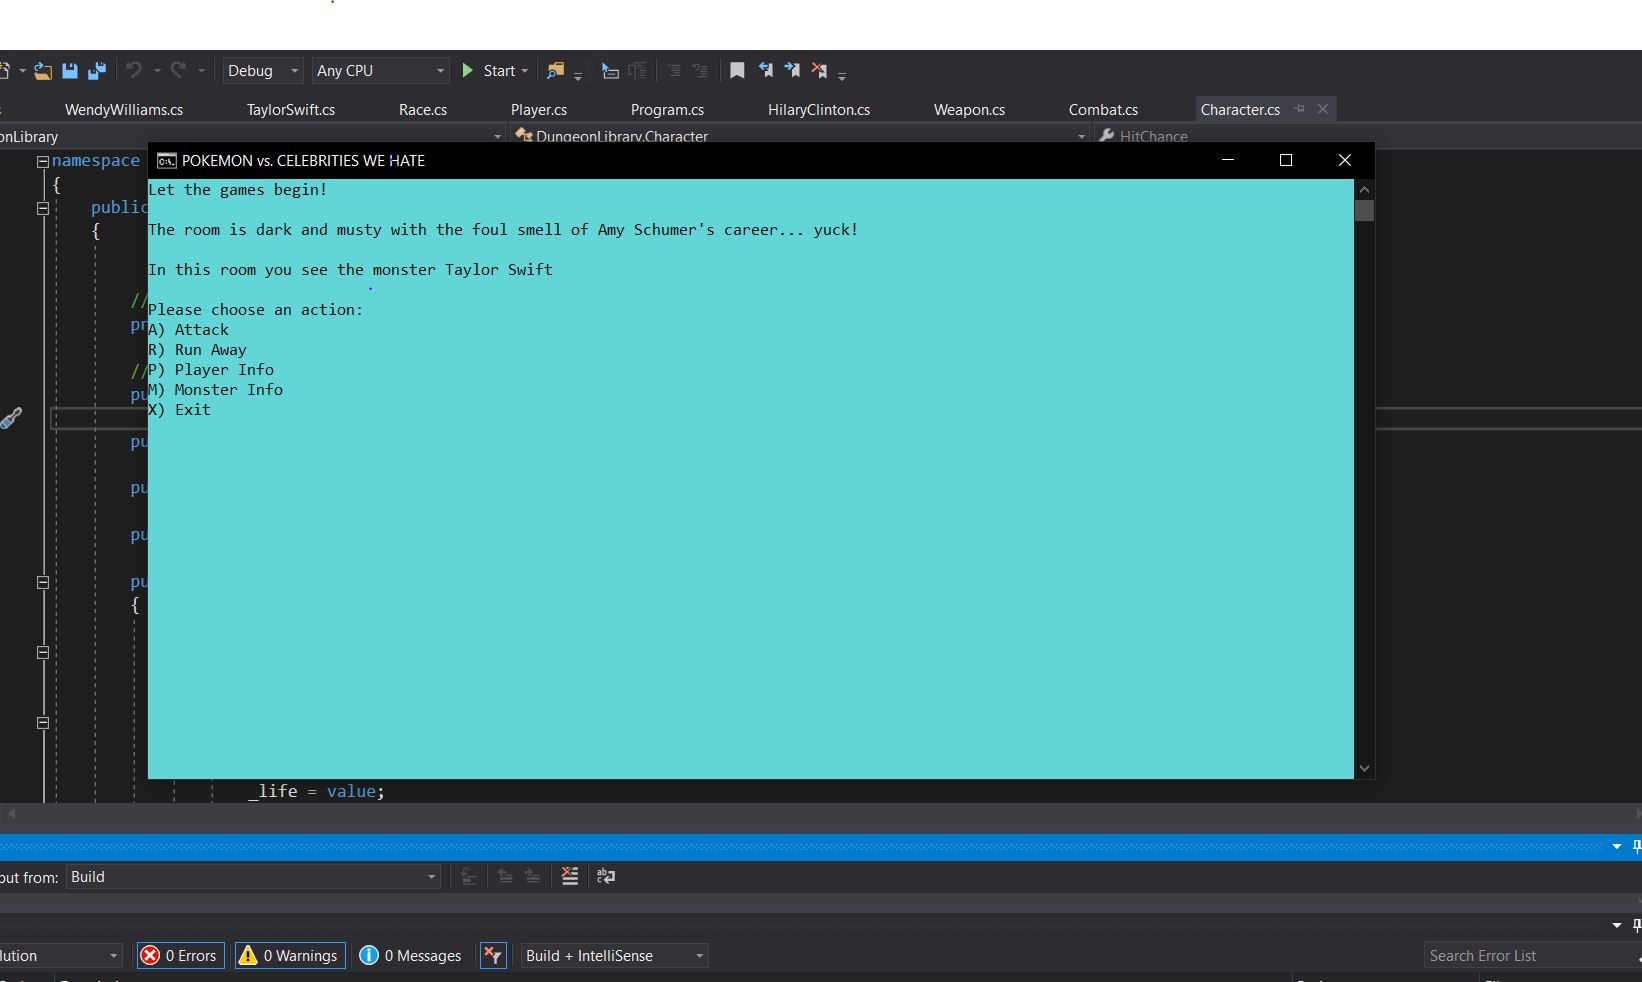Toggle the 0 Warnings filter
Image resolution: width=1642 pixels, height=982 pixels.
[x=290, y=956]
